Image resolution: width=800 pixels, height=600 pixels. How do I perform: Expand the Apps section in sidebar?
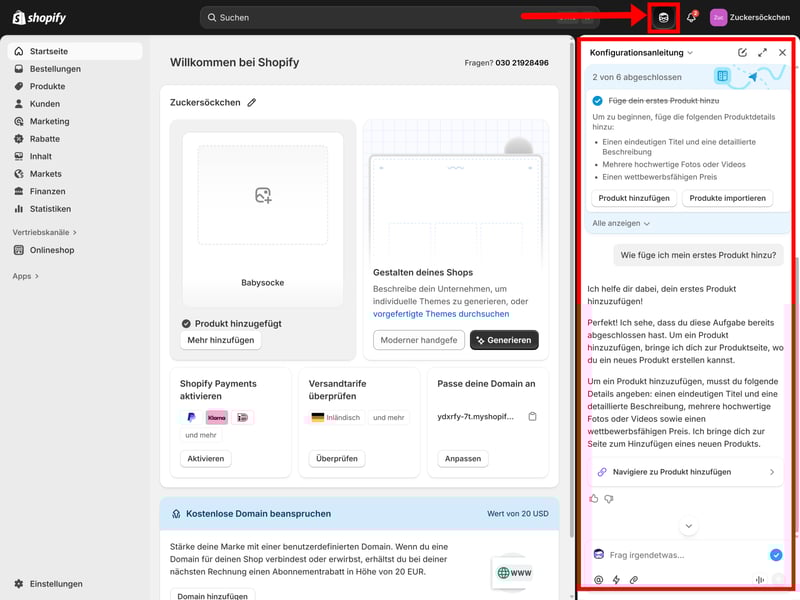pos(26,276)
